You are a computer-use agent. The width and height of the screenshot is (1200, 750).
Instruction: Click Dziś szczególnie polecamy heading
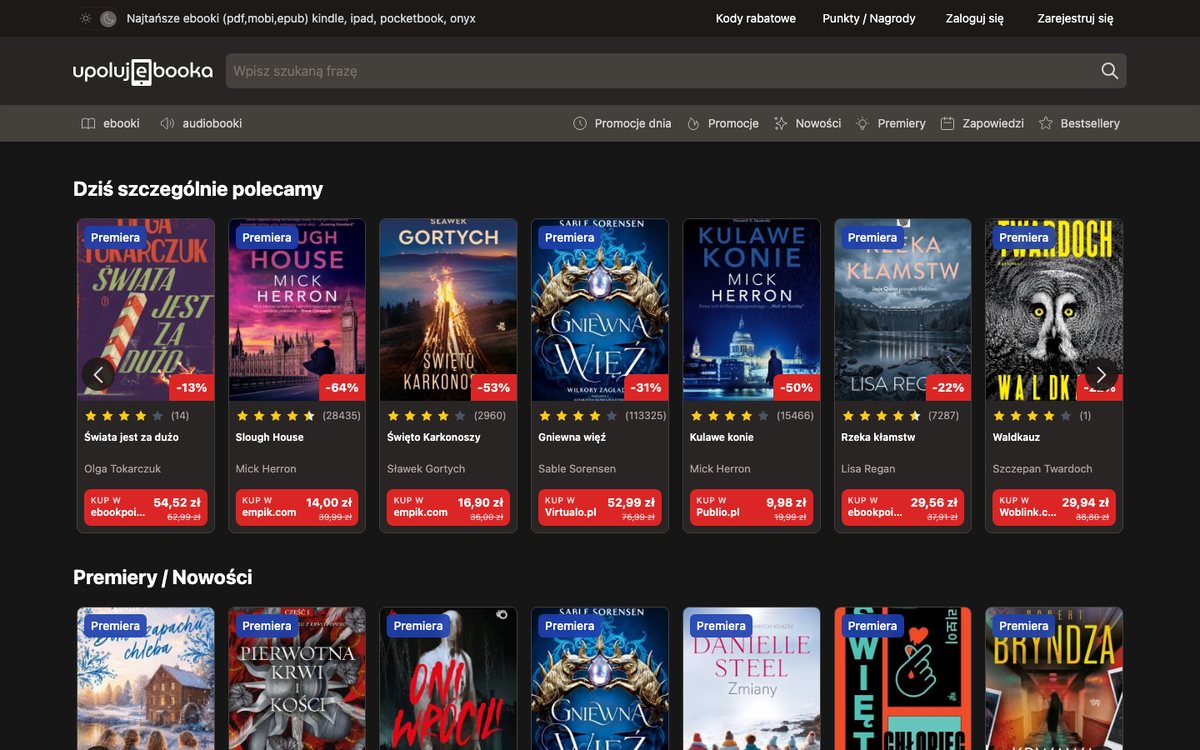click(198, 189)
